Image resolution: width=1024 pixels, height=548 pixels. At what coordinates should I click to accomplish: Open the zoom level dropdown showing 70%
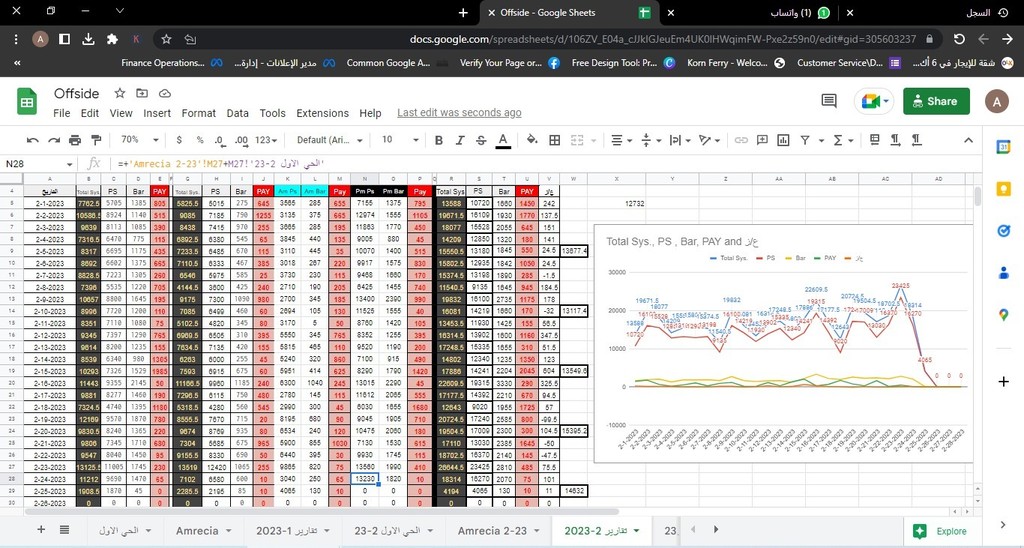tap(140, 140)
